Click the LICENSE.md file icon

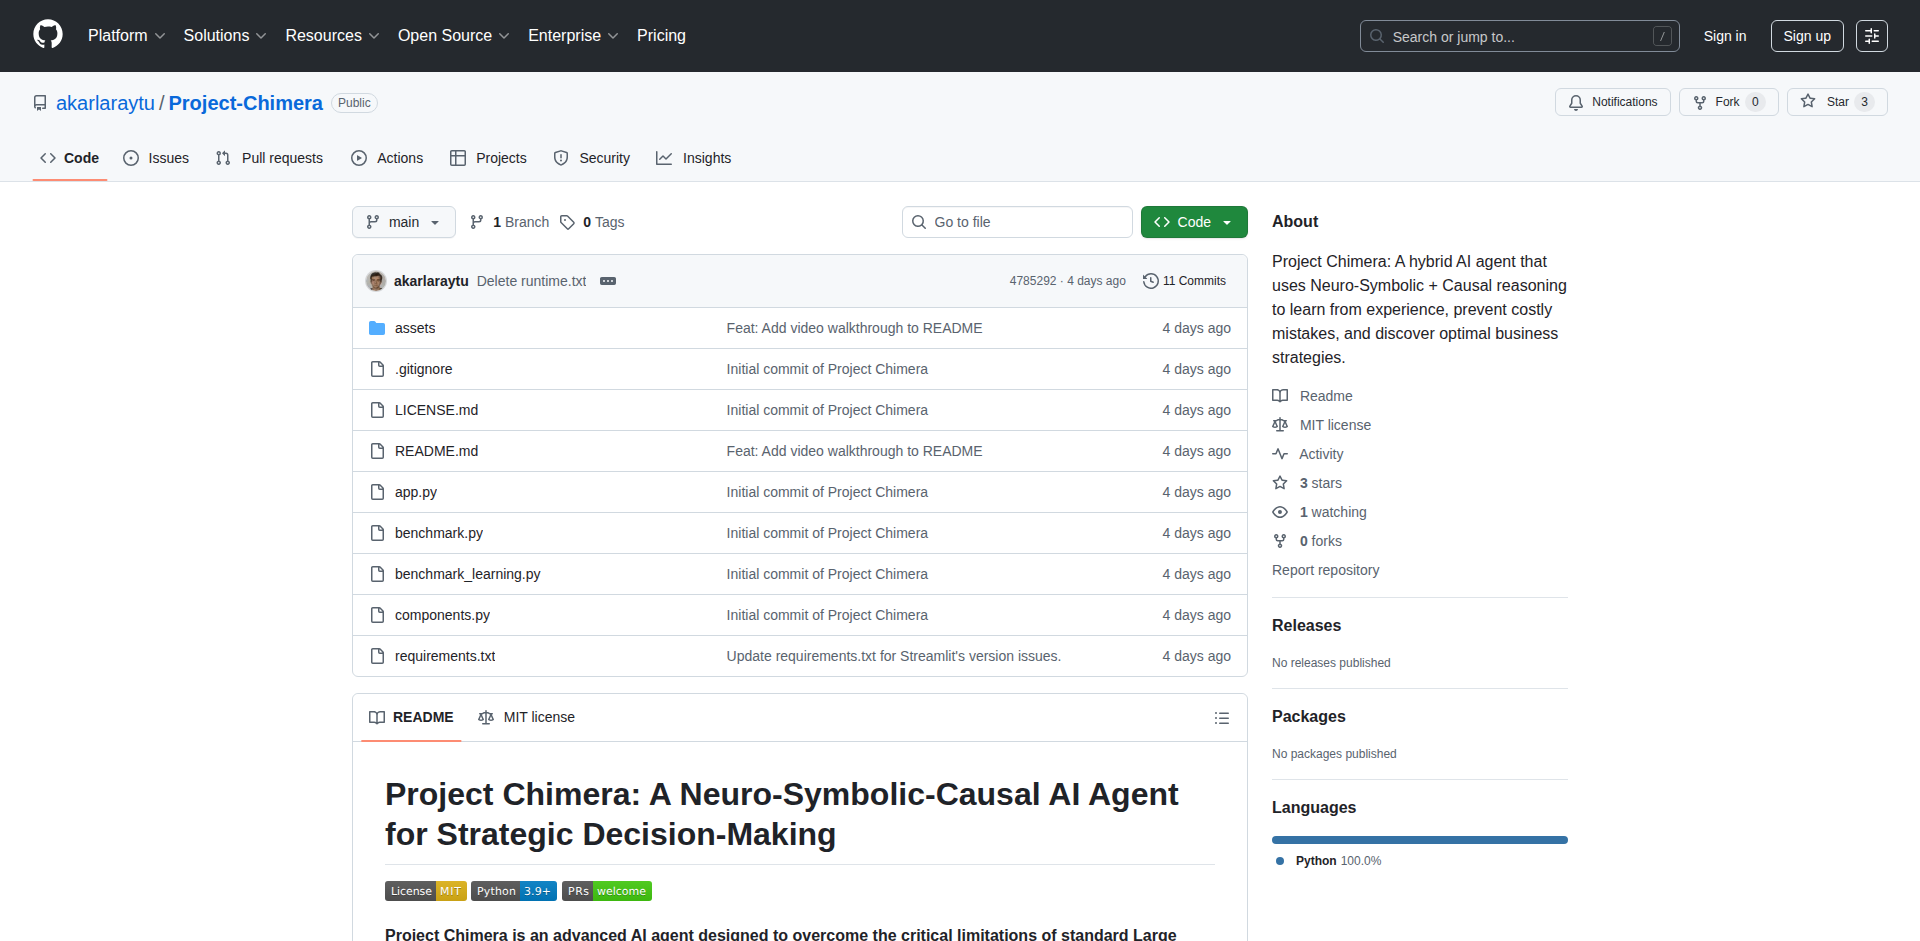pos(377,410)
